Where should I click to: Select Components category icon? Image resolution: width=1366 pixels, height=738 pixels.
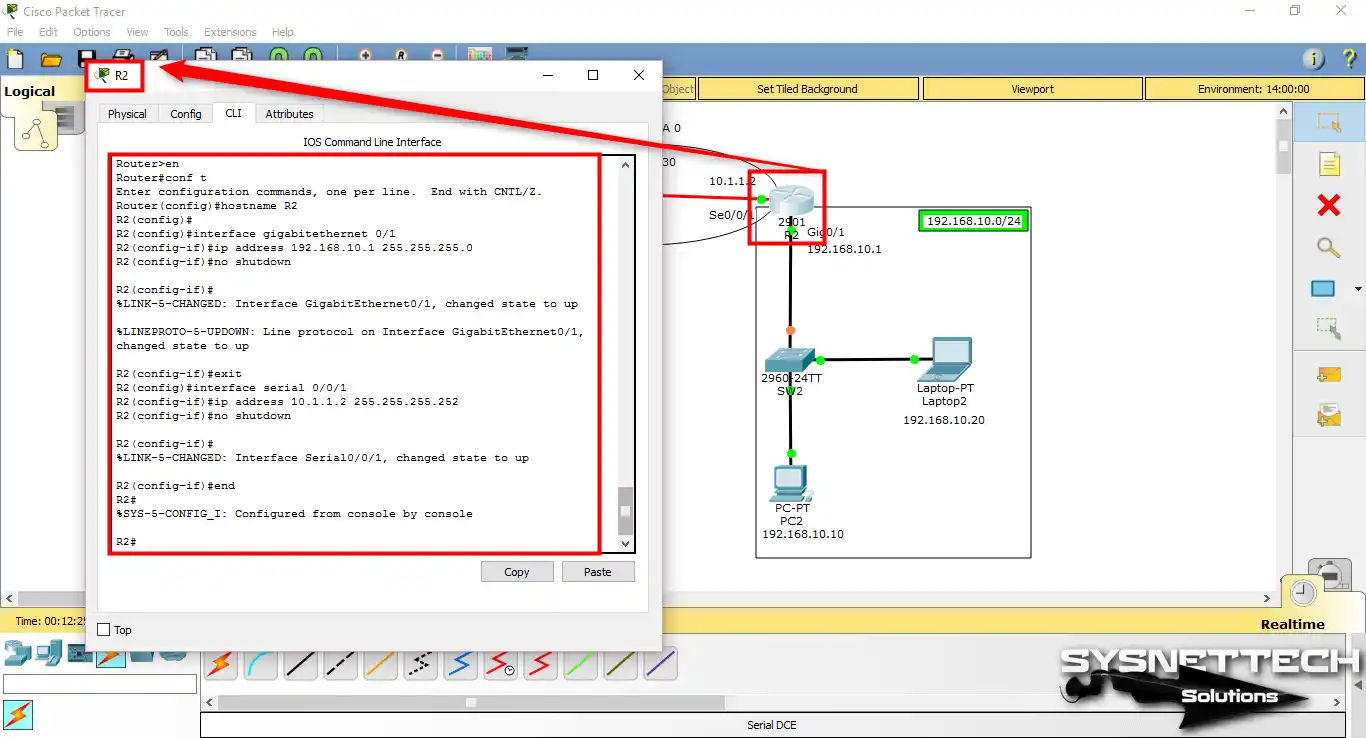pos(79,655)
